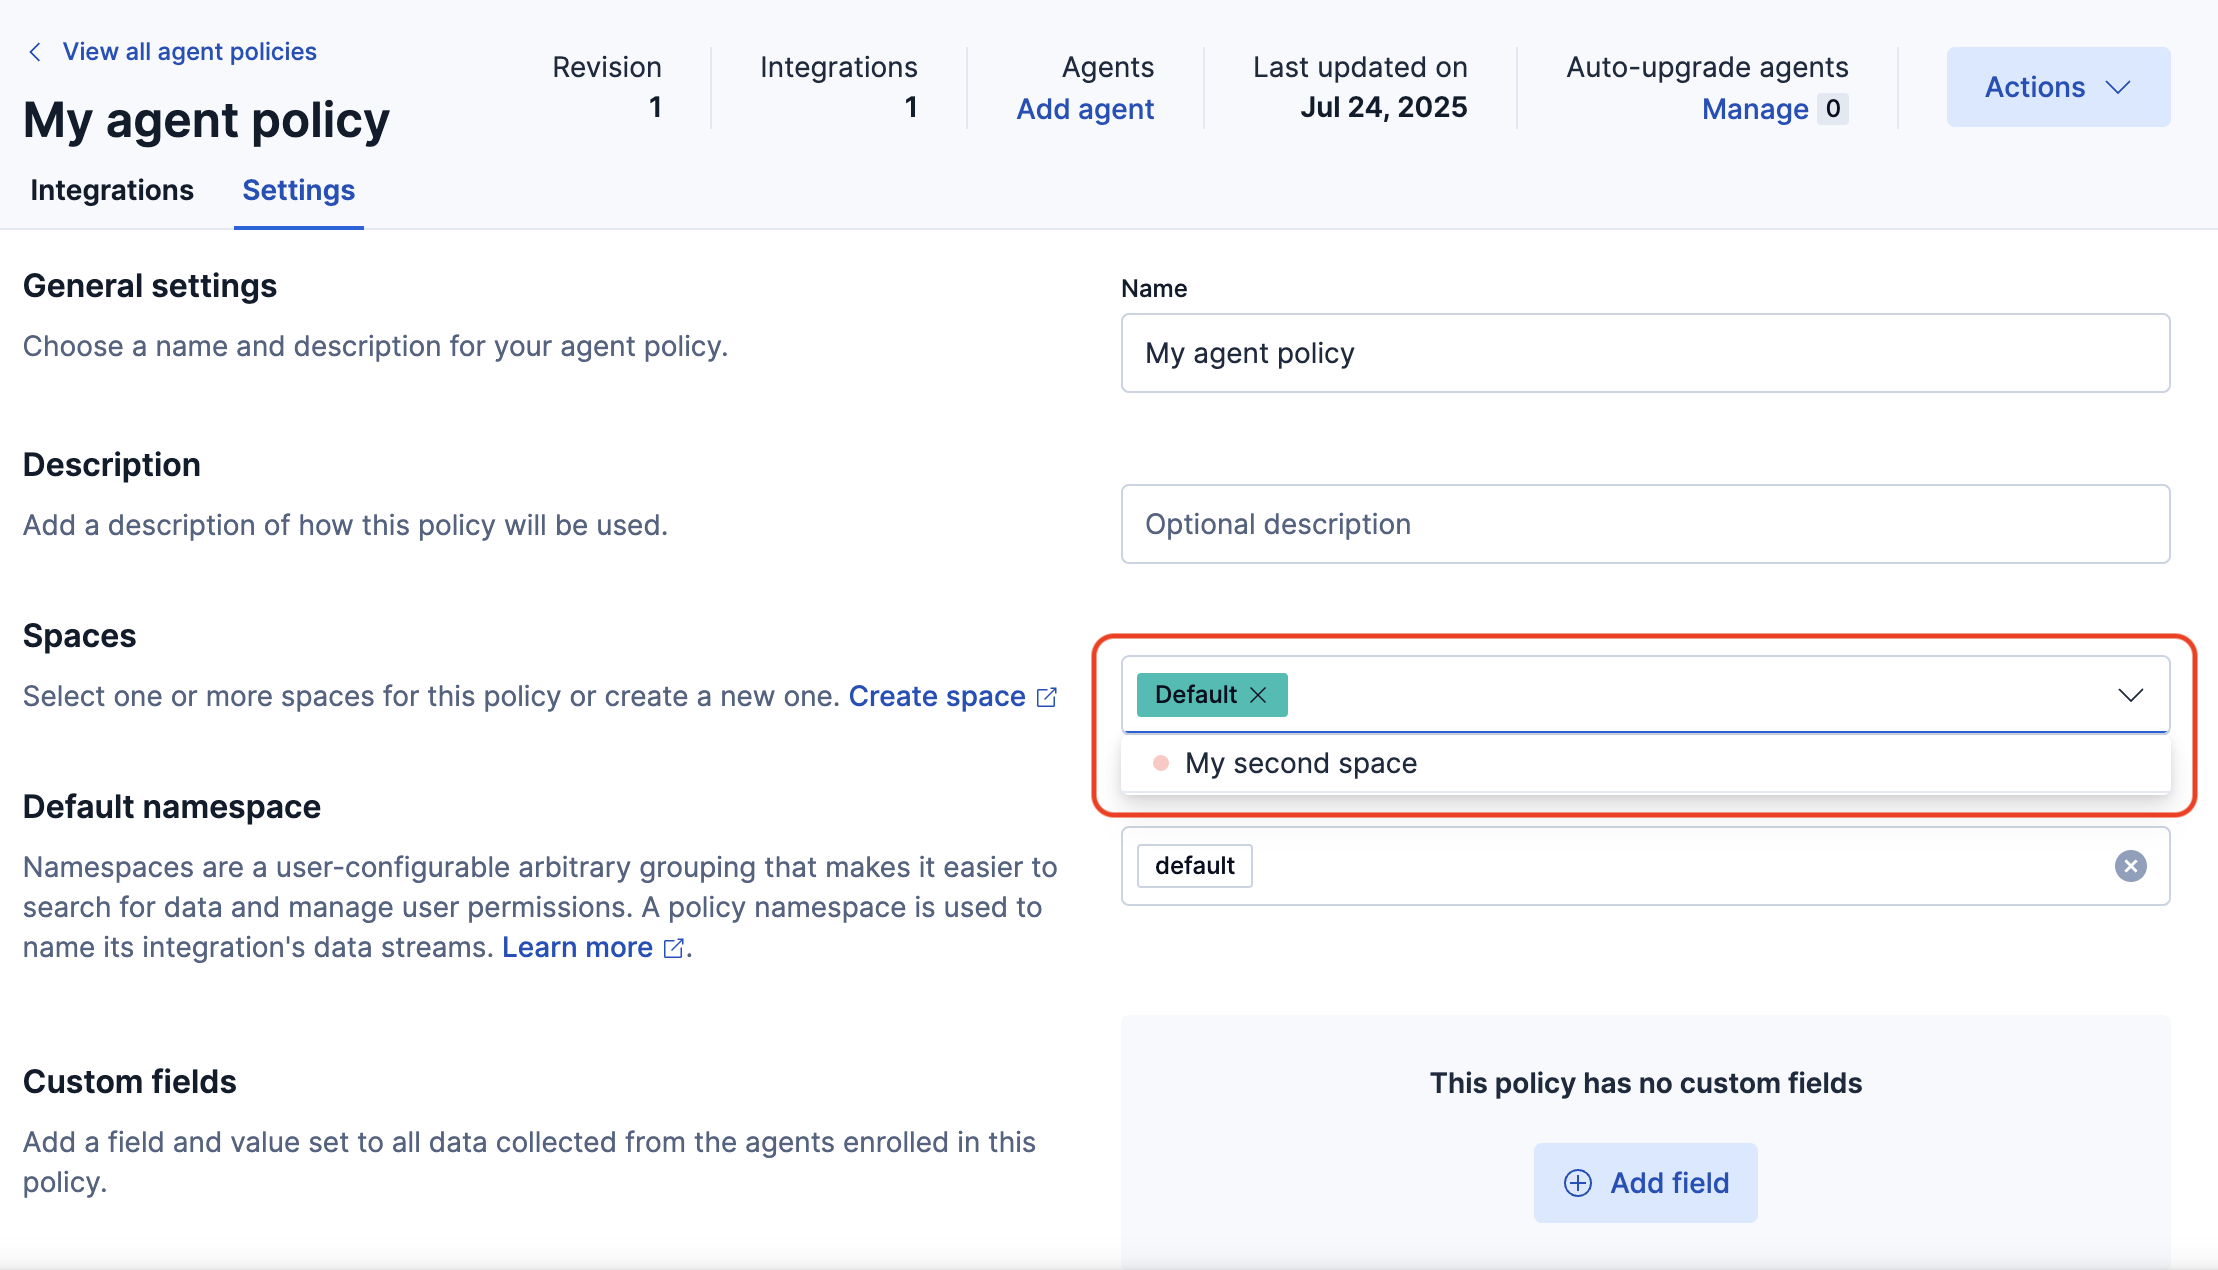The image size is (2218, 1270).
Task: Remove the Default space badge via its X icon
Action: point(1259,694)
